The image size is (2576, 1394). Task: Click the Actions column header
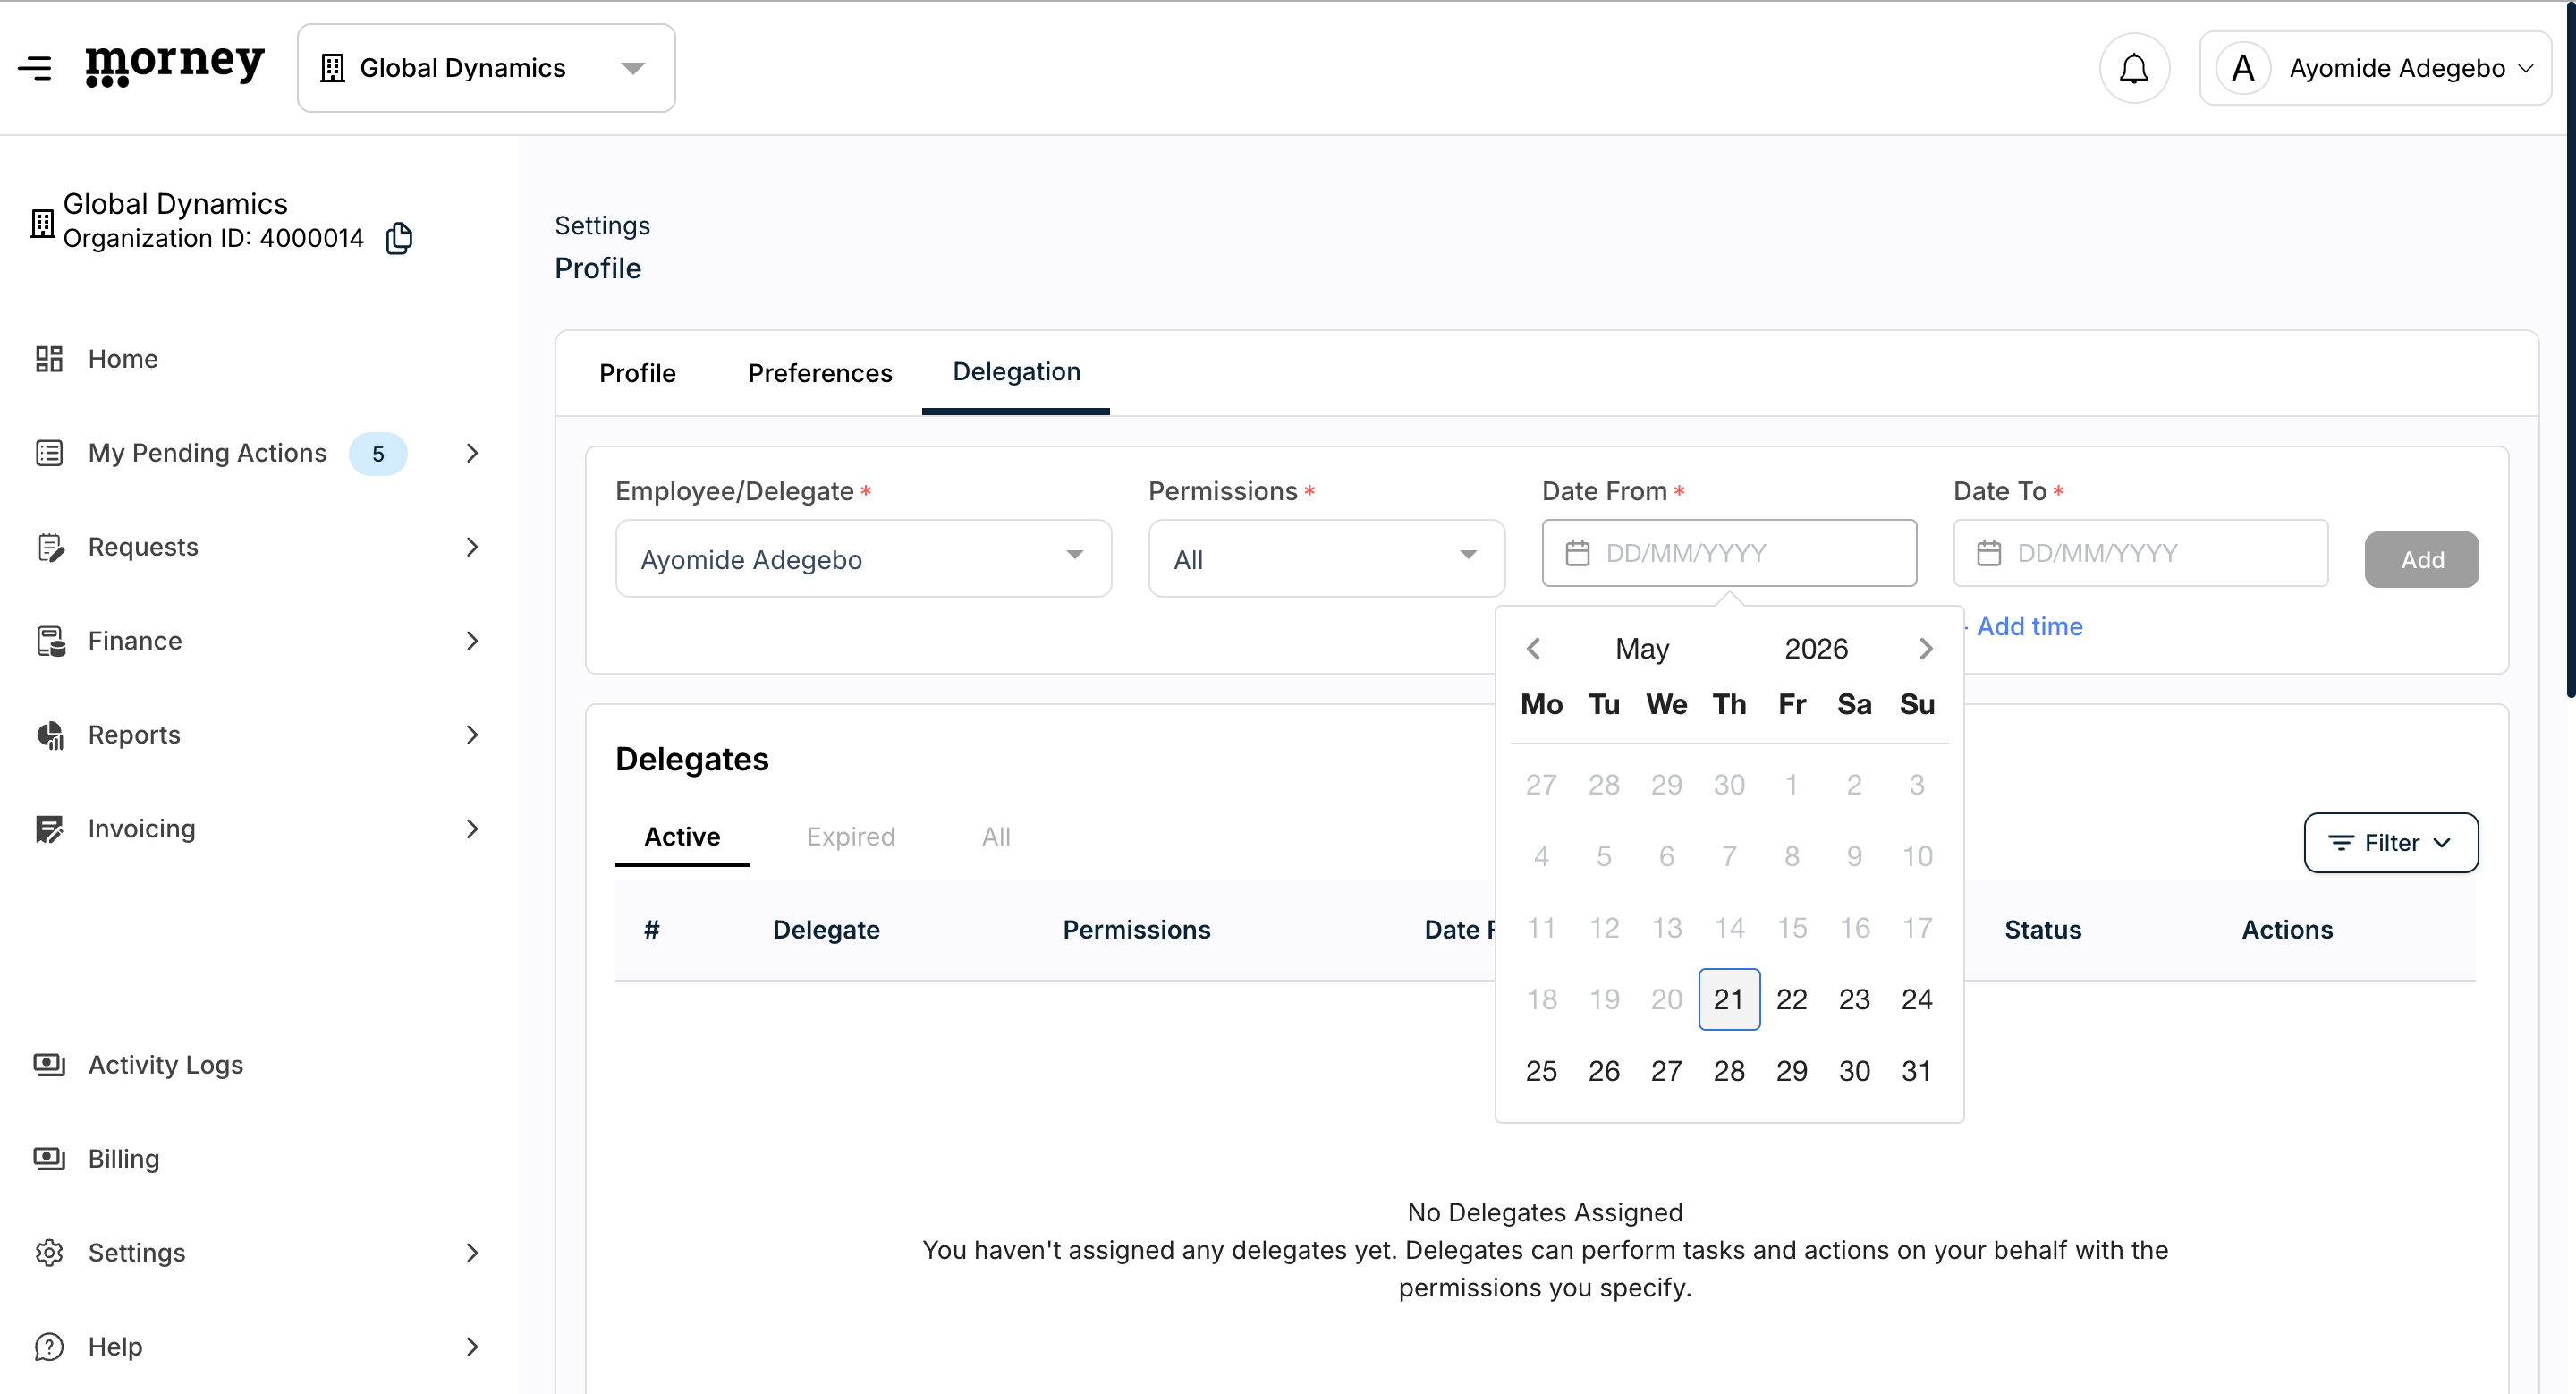pyautogui.click(x=2286, y=930)
